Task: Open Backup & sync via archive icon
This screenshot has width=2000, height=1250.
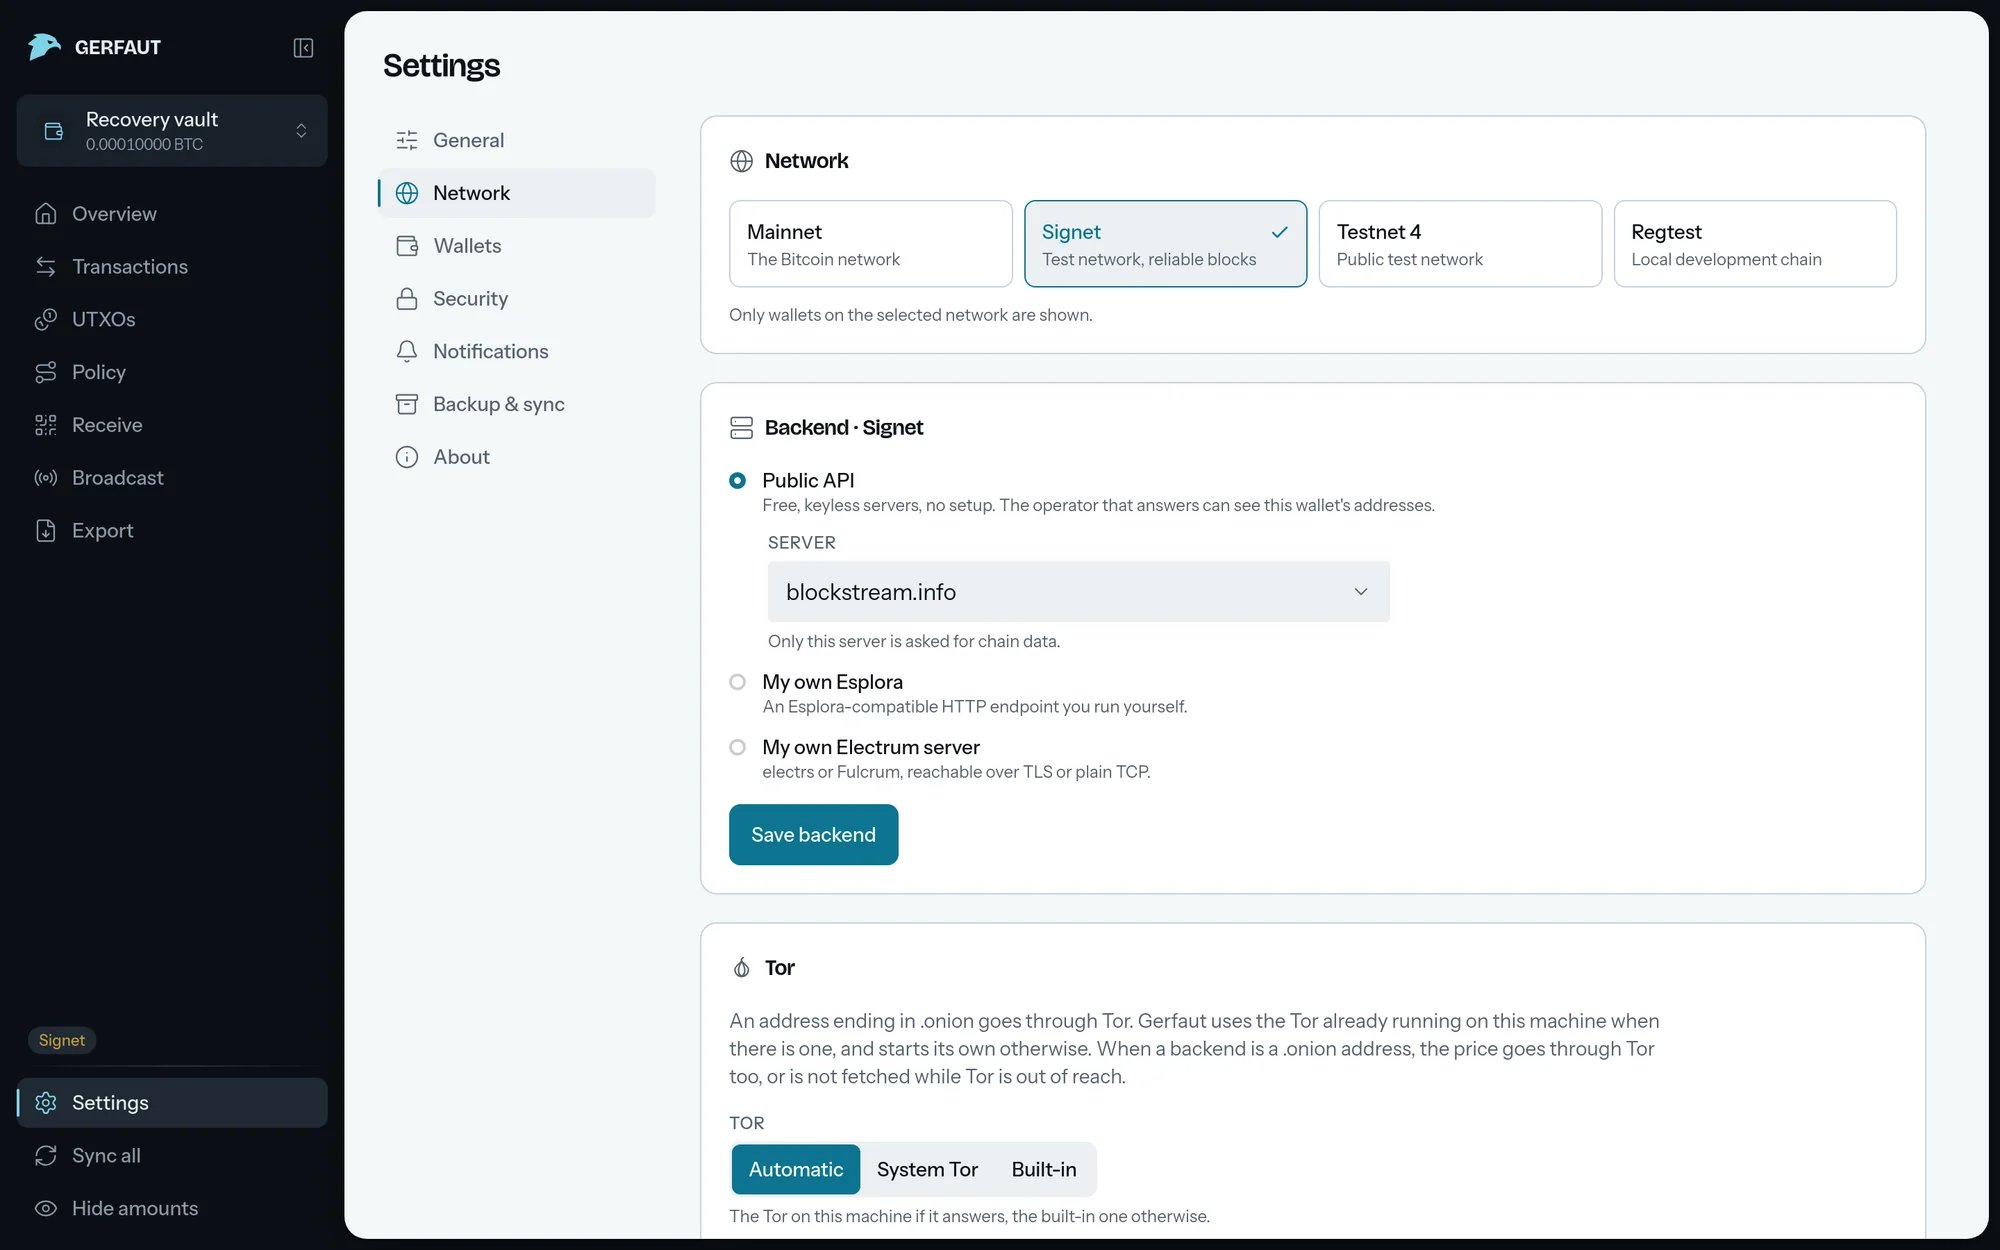Action: pos(407,404)
